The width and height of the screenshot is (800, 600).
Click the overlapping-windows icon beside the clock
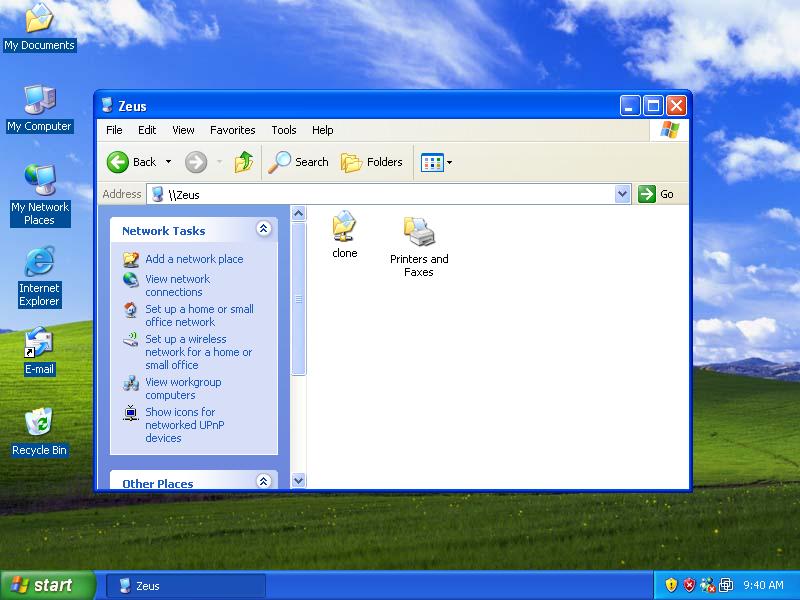(726, 585)
